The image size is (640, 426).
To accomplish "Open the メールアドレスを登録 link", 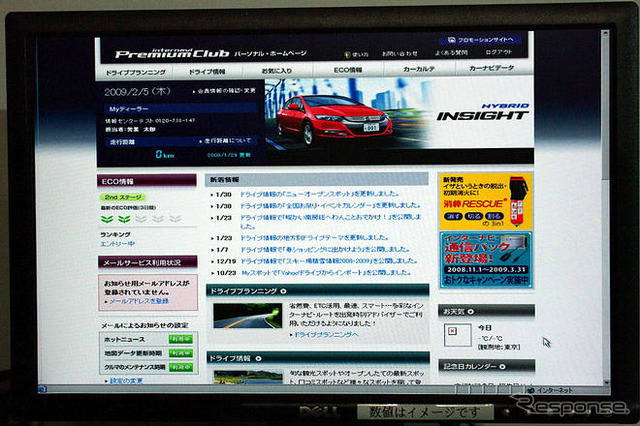I will pos(137,301).
